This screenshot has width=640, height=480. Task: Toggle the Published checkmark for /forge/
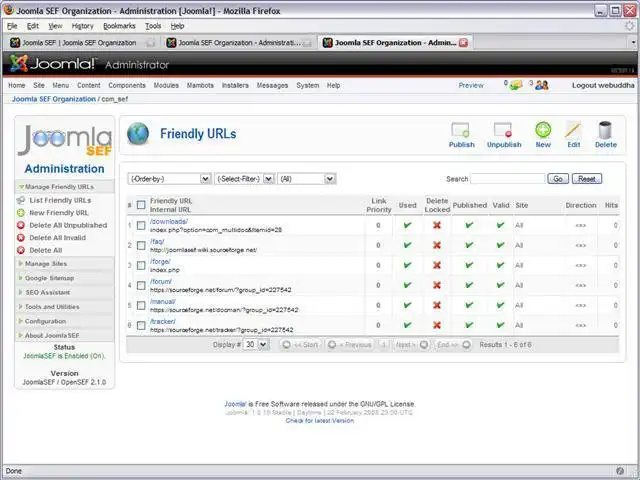pyautogui.click(x=469, y=265)
